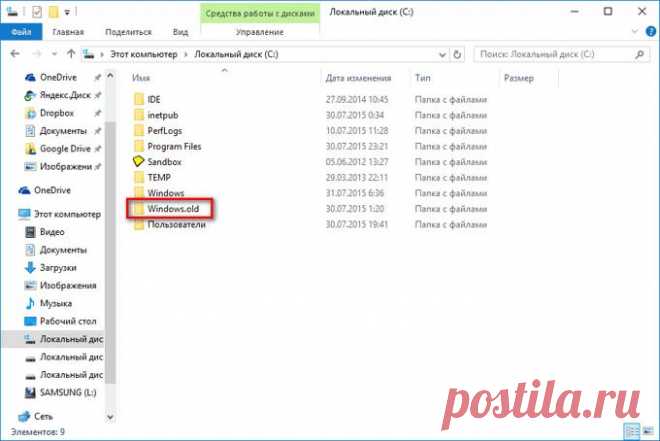Select the PerfLogs folder
Viewport: 660px width, 441px height.
pyautogui.click(x=164, y=130)
